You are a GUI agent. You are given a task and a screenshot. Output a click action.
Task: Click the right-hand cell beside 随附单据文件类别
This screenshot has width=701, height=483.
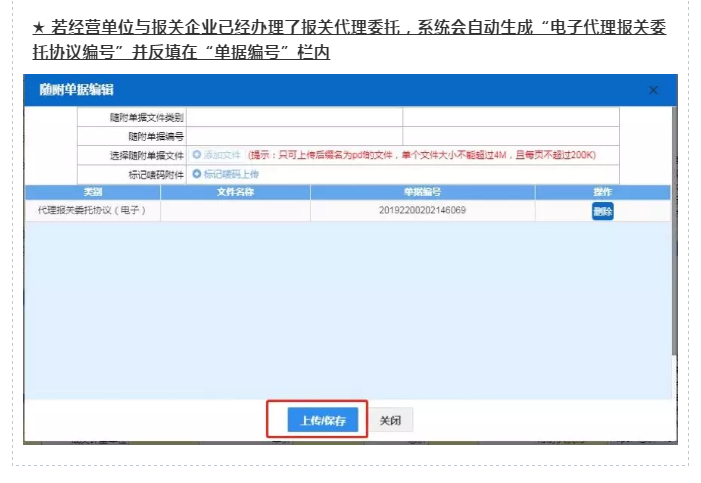(x=510, y=118)
